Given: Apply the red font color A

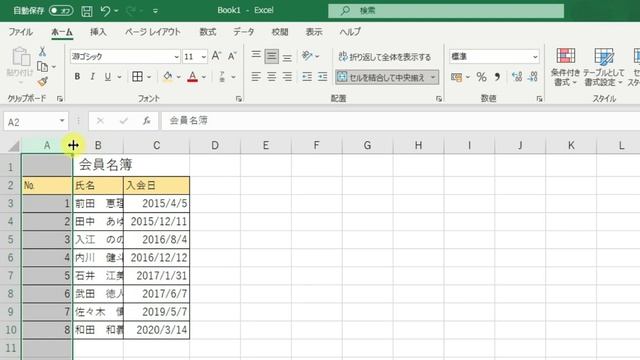Looking at the screenshot, I should [193, 77].
